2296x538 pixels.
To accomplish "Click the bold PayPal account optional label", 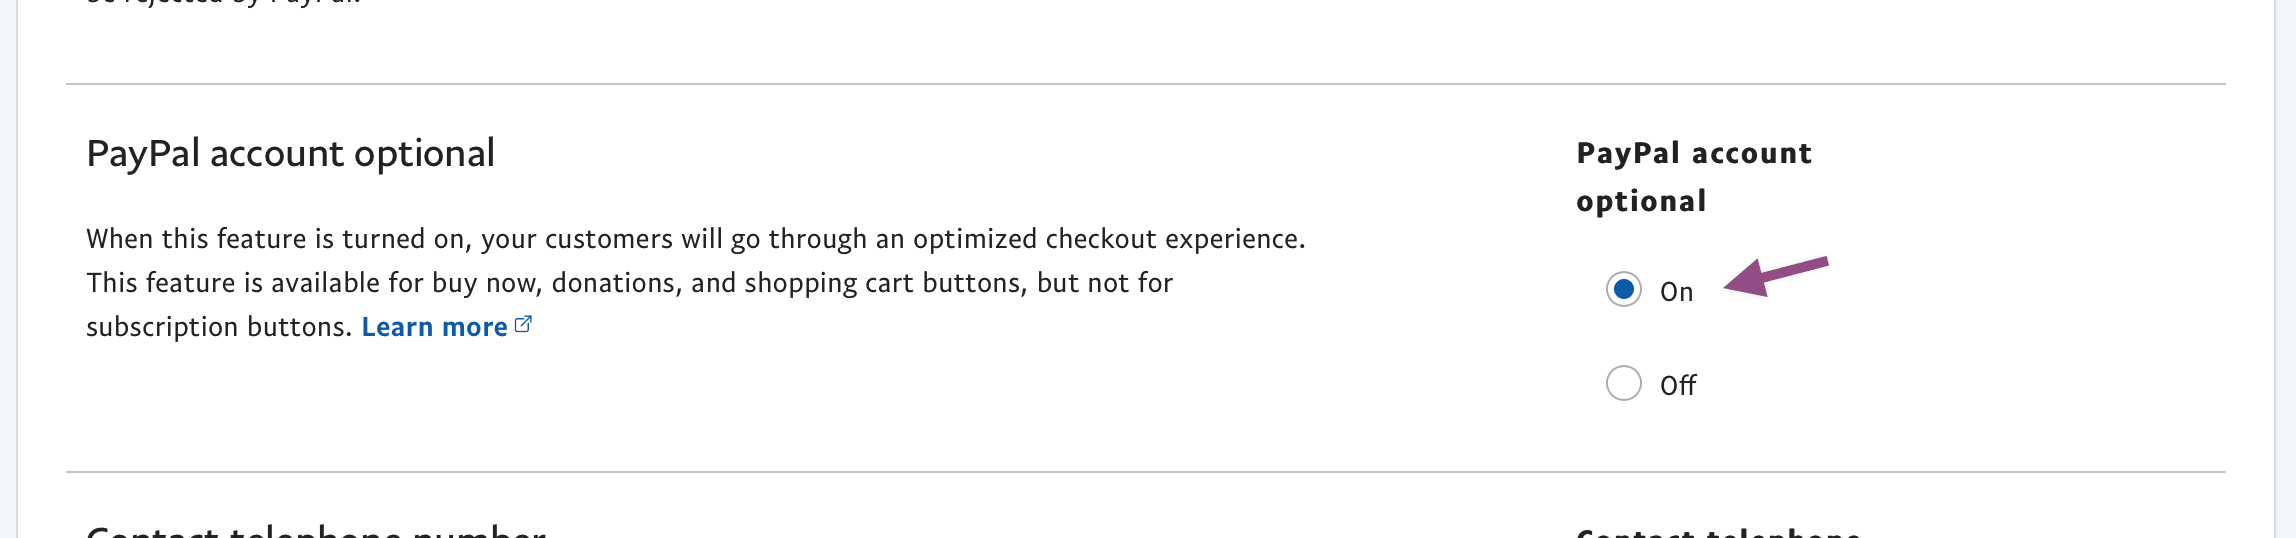I will pyautogui.click(x=1693, y=176).
